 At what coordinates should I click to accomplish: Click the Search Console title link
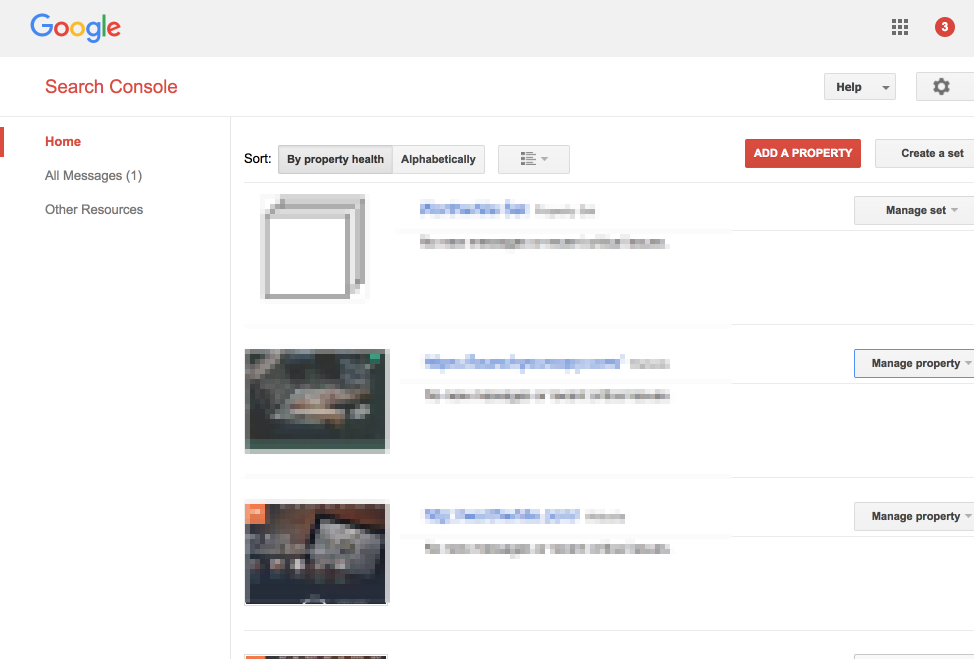111,87
